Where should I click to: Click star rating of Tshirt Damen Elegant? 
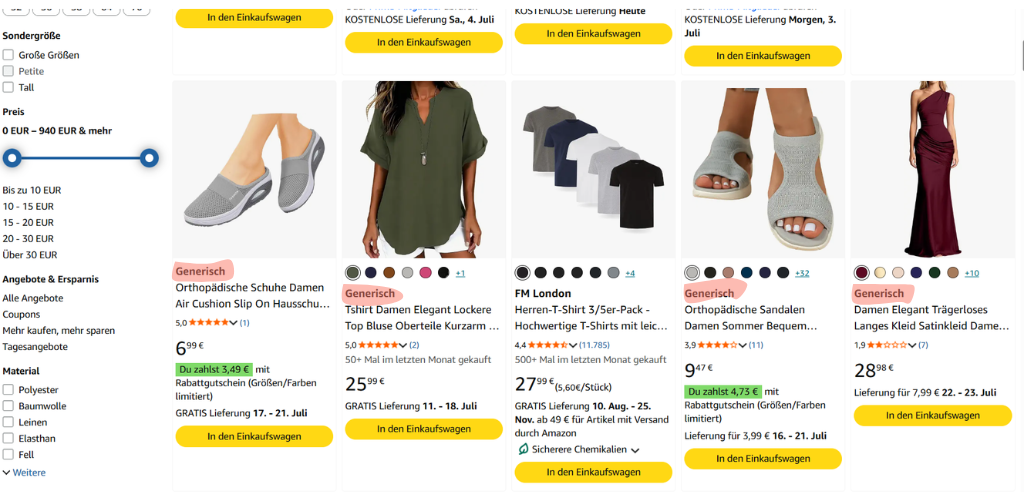pos(378,344)
